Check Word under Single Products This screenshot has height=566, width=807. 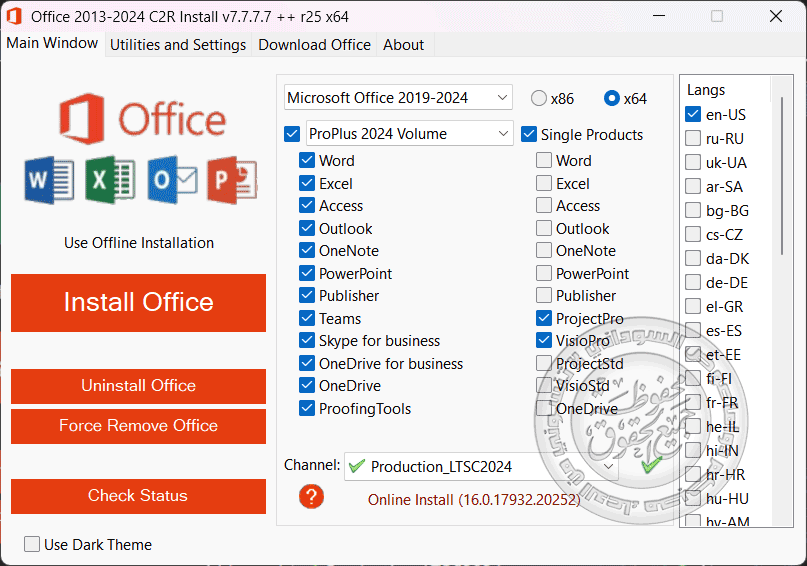pyautogui.click(x=544, y=160)
